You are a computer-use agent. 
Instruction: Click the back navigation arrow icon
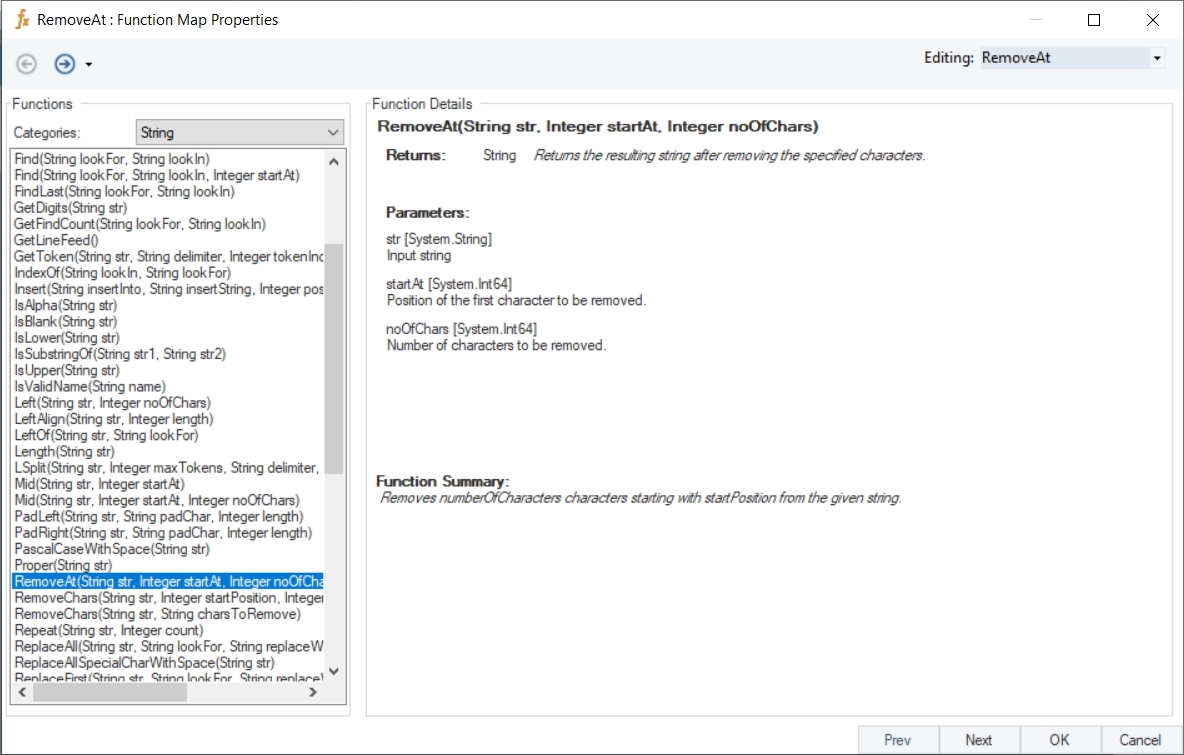27,64
